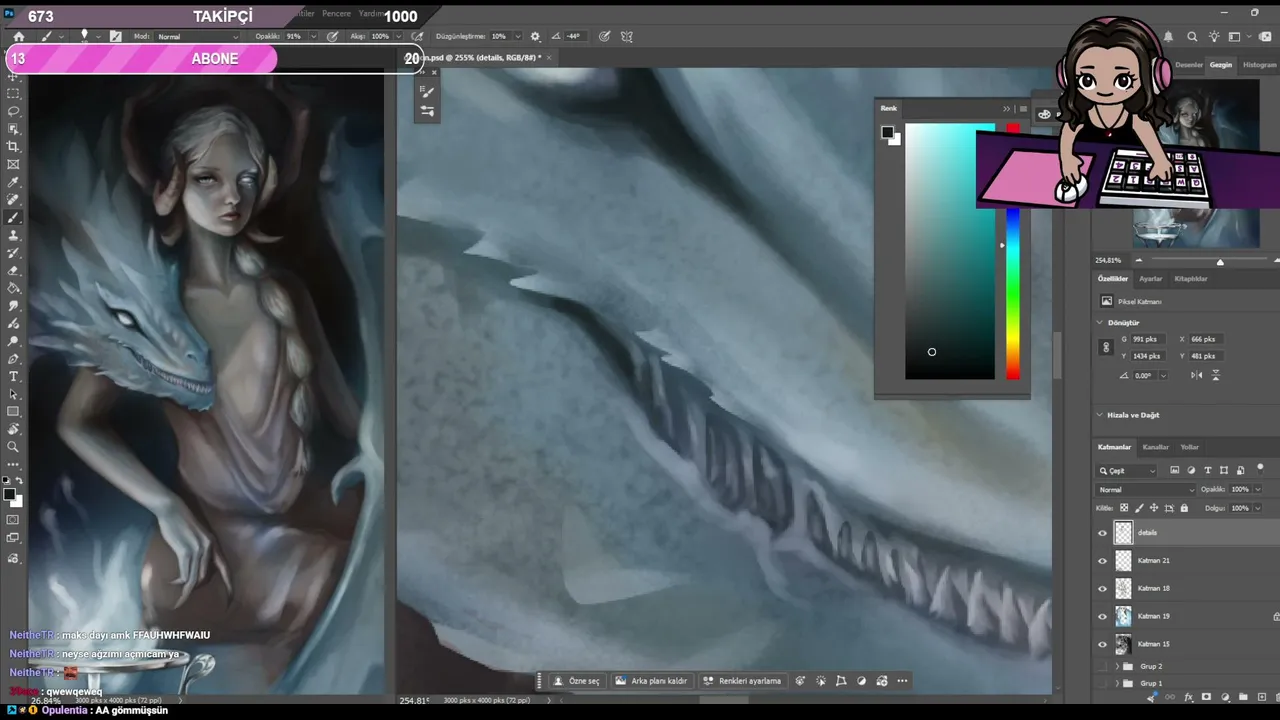The width and height of the screenshot is (1280, 720).
Task: Open three-dot menu in contextual task bar
Action: click(x=902, y=681)
